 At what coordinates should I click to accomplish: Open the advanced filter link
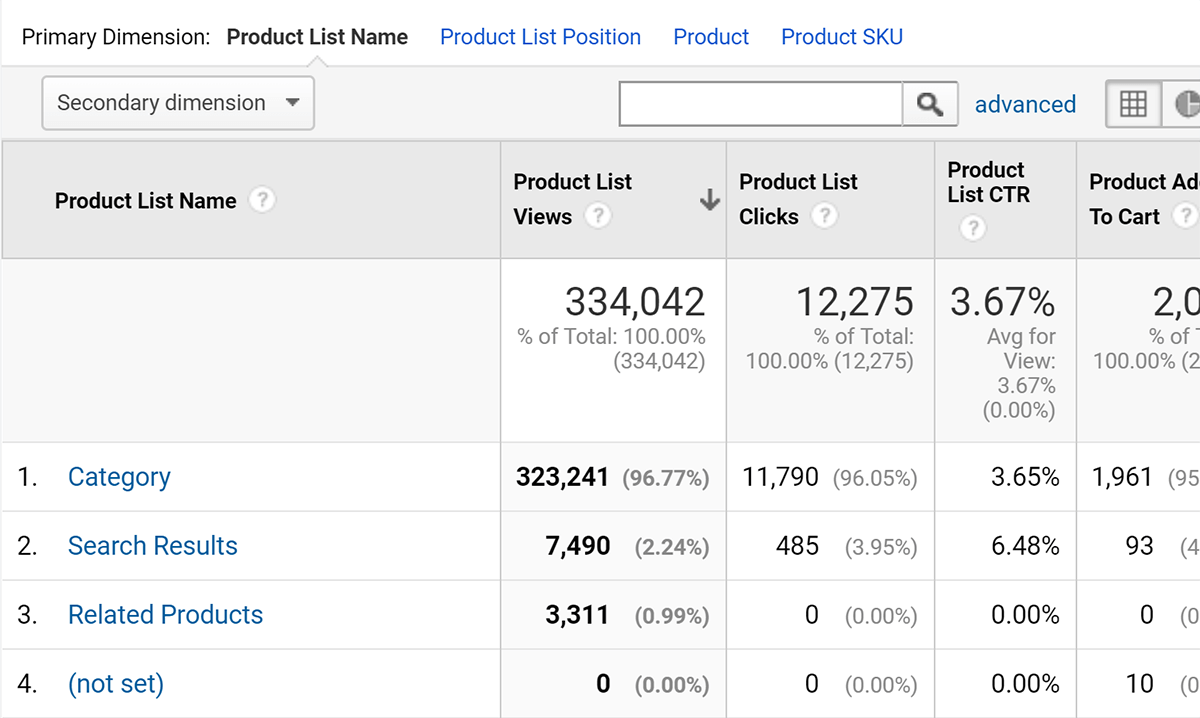(x=1025, y=104)
